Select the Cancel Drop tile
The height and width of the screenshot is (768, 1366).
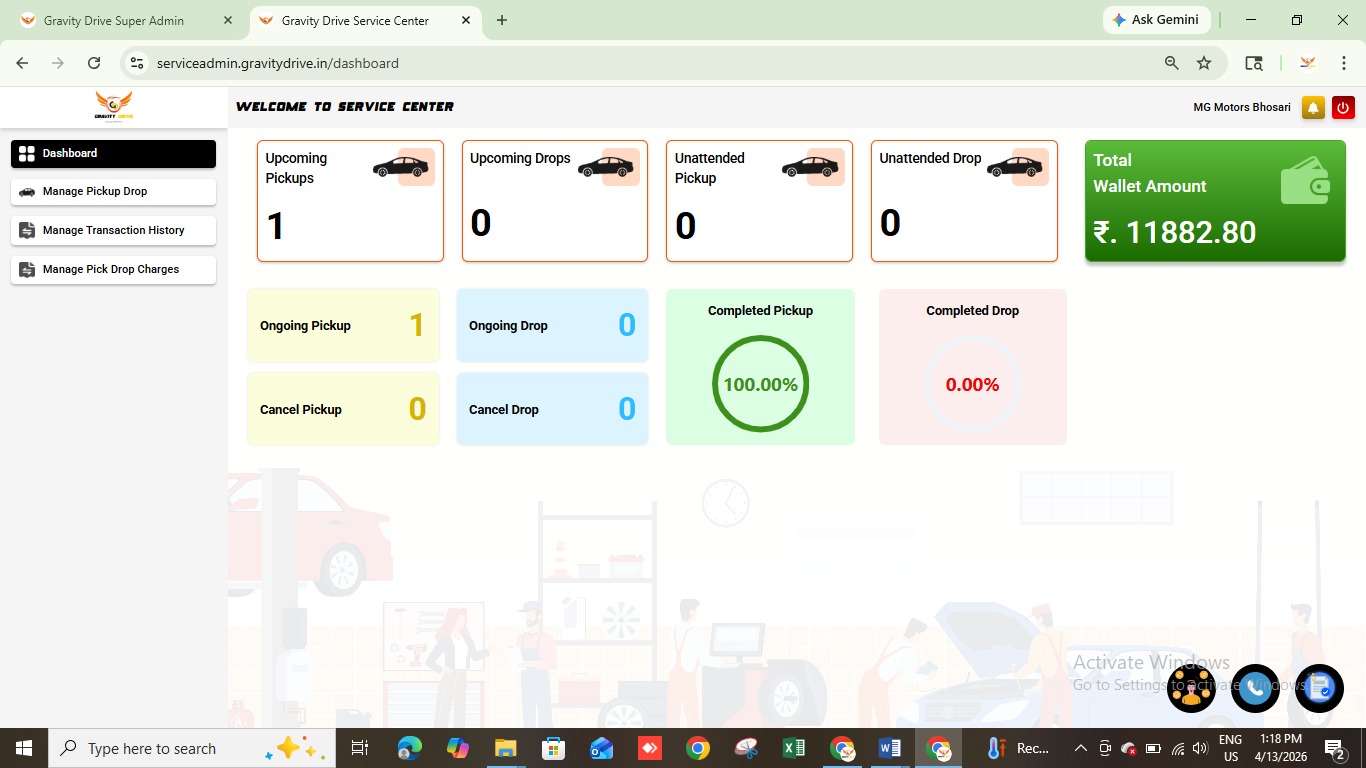pyautogui.click(x=552, y=409)
